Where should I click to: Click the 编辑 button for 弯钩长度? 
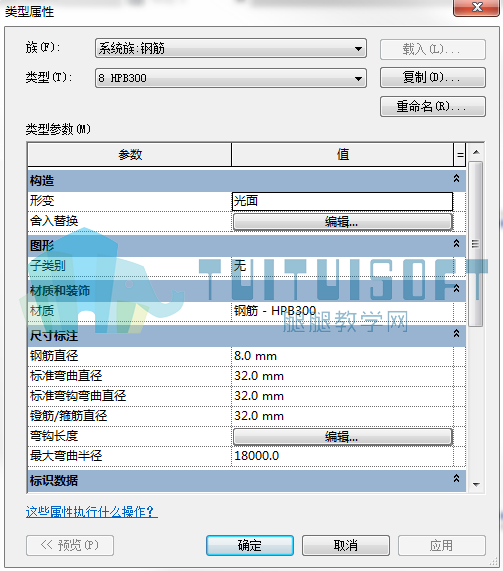tap(342, 436)
